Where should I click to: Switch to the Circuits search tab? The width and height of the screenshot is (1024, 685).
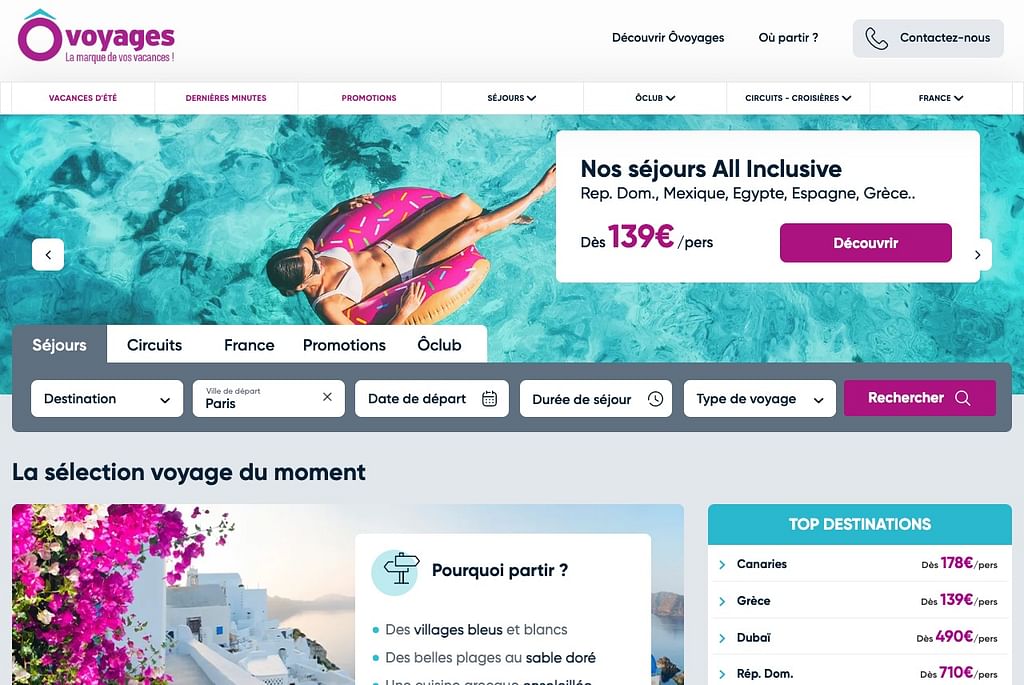click(x=155, y=345)
